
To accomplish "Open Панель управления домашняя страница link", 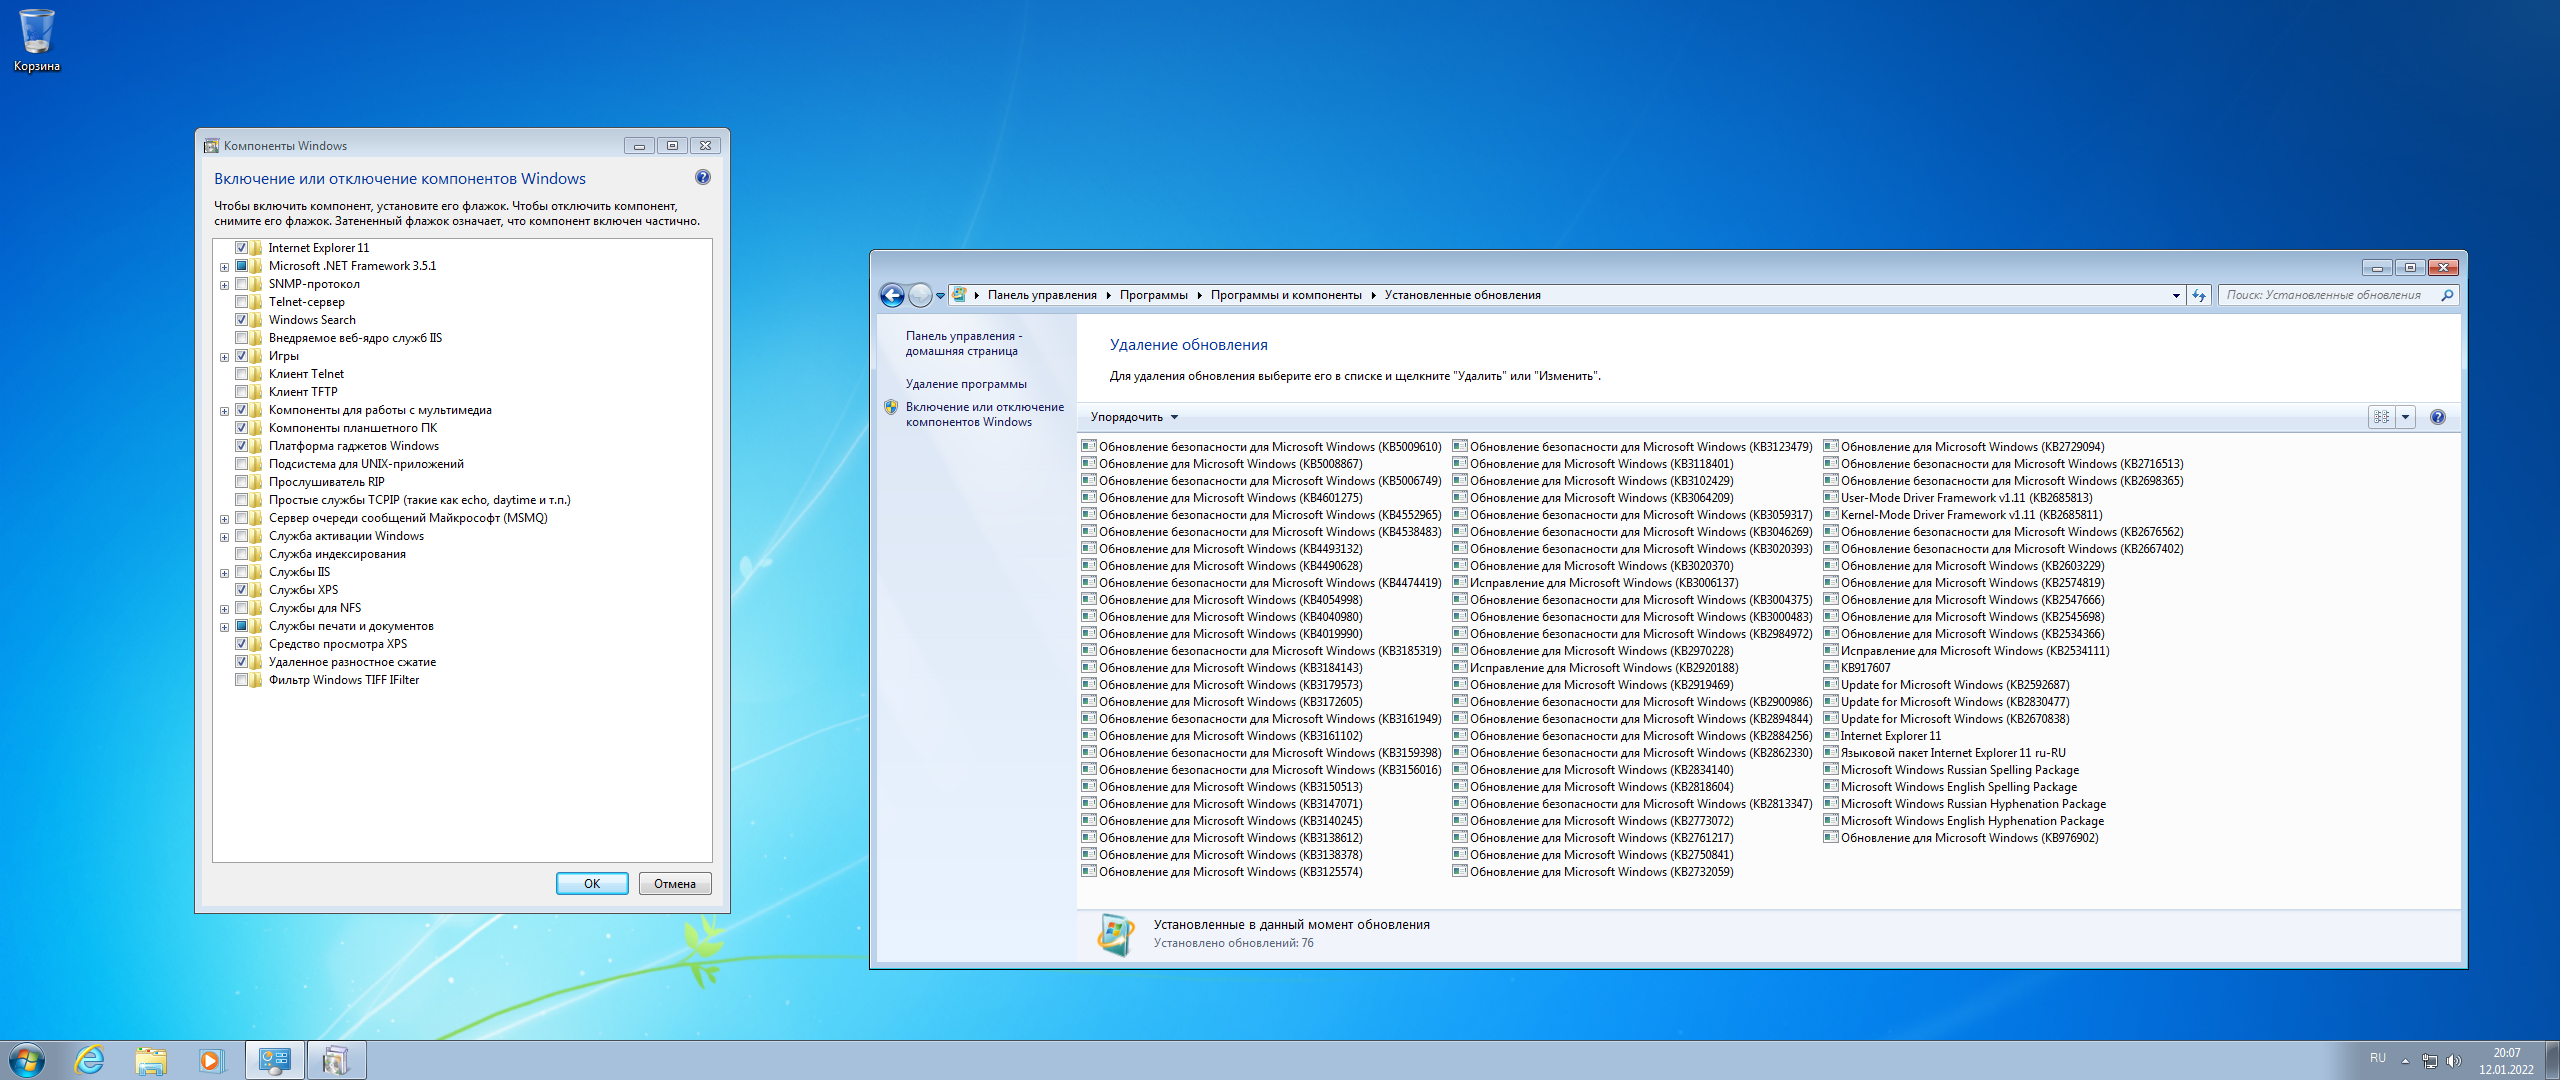I will click(963, 344).
